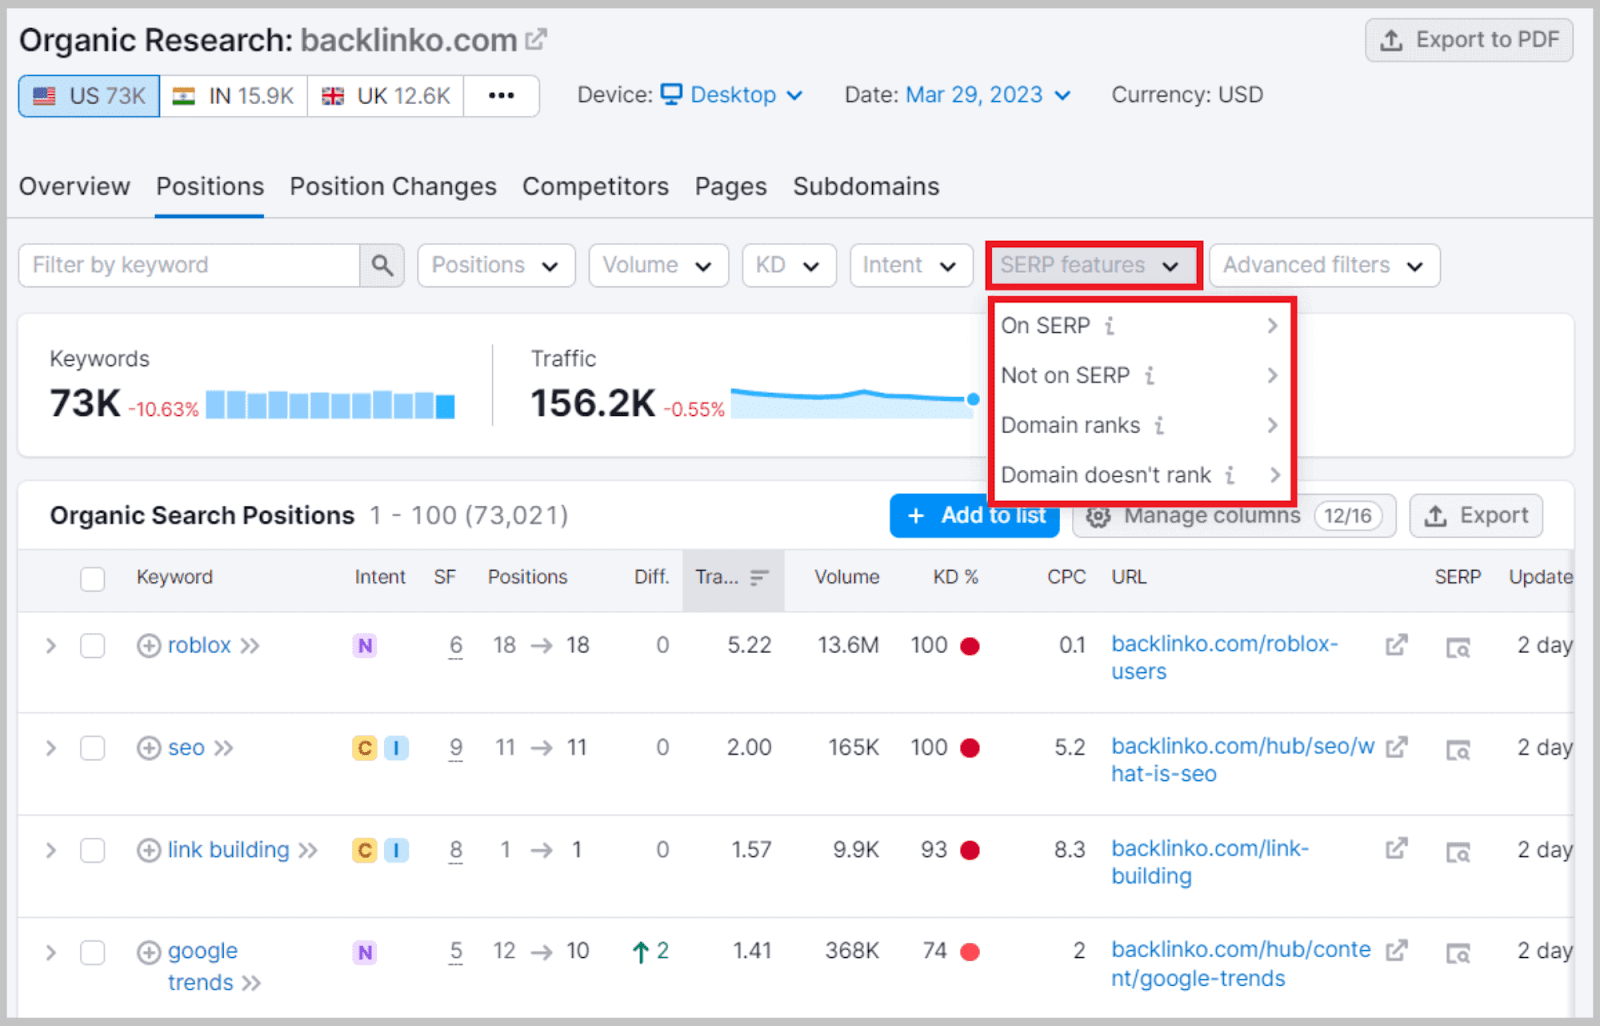The height and width of the screenshot is (1026, 1600).
Task: Open backlinko.com/link-building URL link
Action: pyautogui.click(x=1210, y=862)
